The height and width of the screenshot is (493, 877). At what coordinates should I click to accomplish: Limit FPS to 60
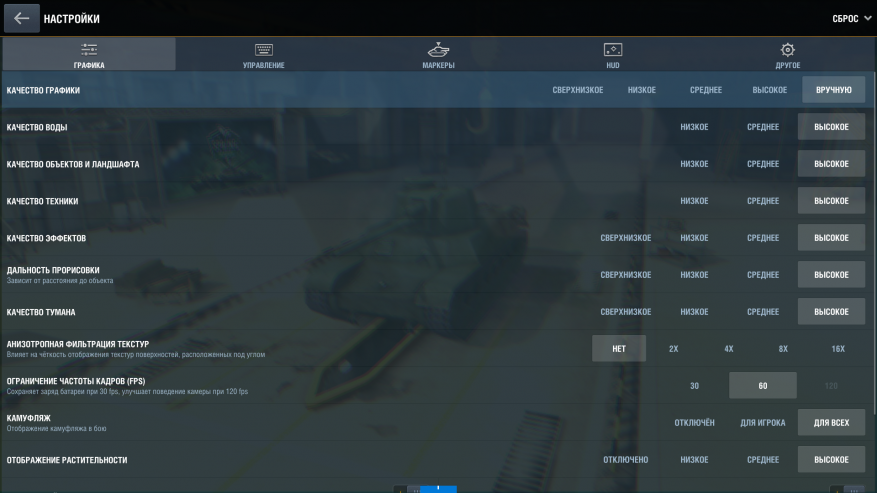(763, 386)
